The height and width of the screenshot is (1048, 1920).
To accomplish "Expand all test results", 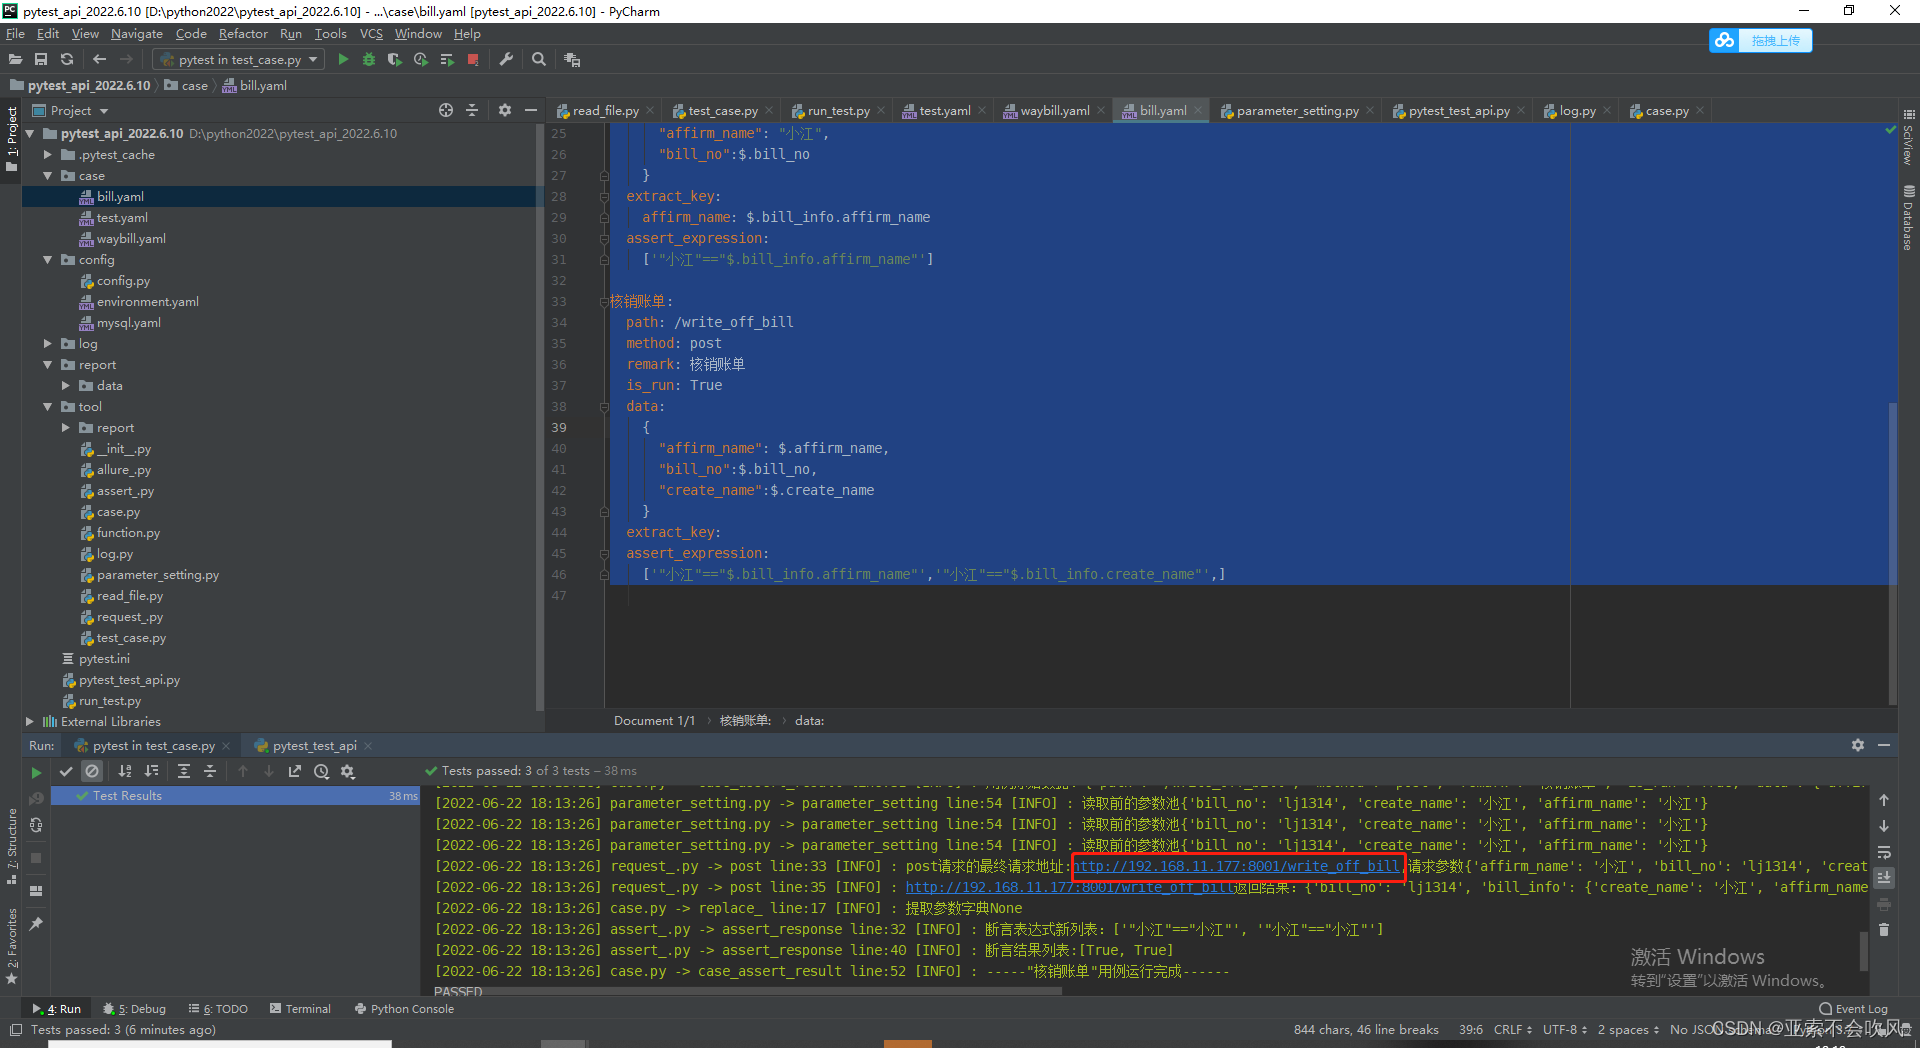I will (184, 771).
